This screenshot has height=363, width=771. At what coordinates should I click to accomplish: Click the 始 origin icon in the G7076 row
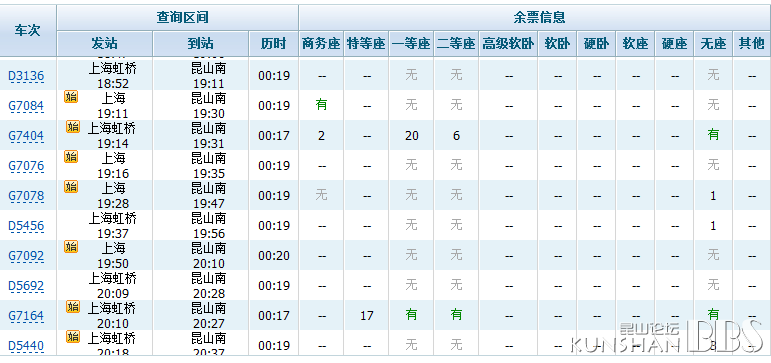[x=71, y=156]
